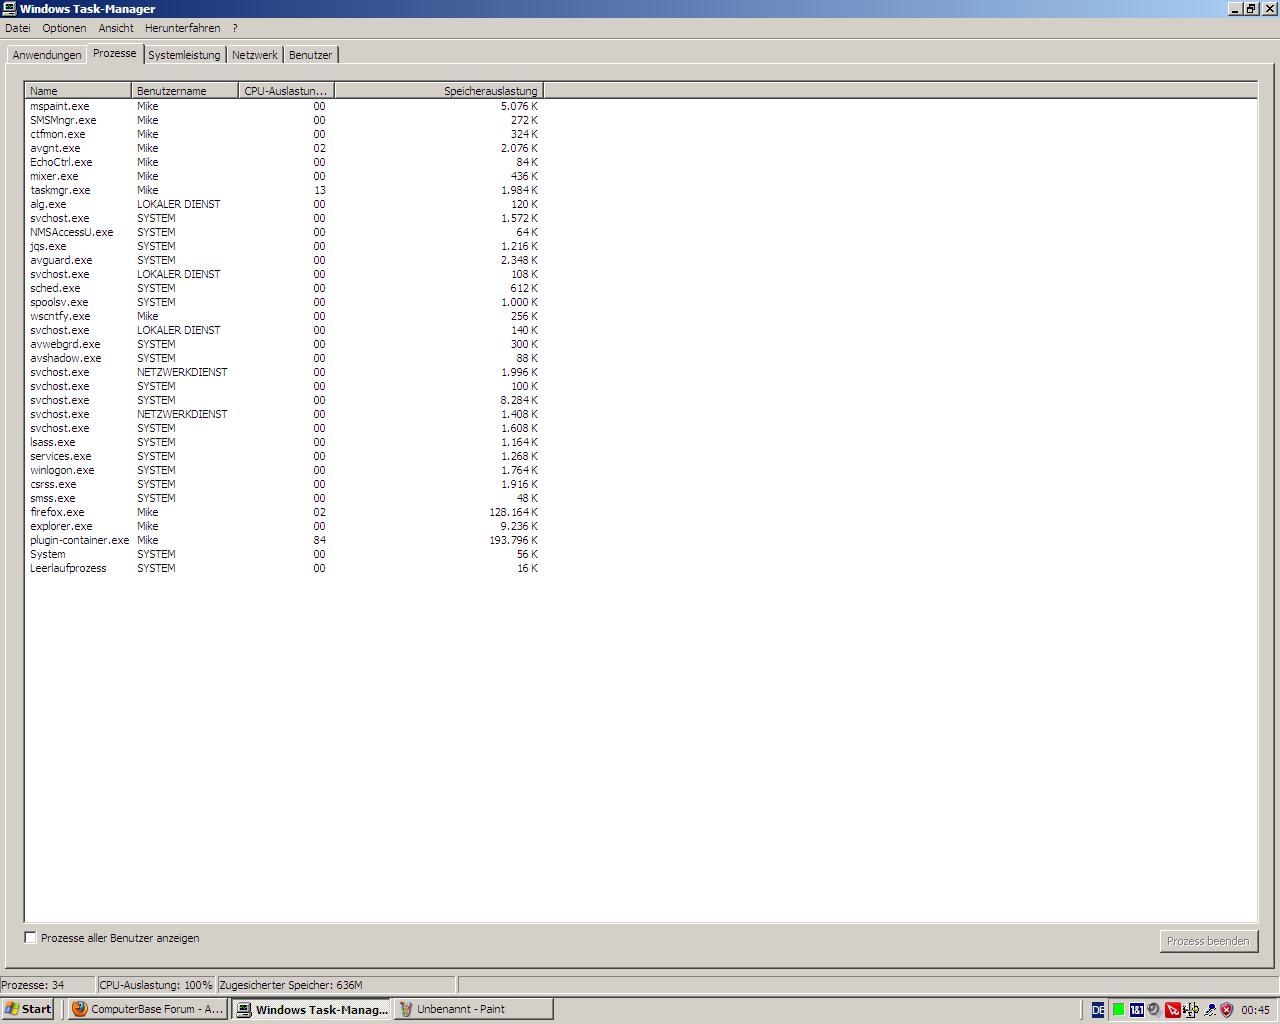Image resolution: width=1280 pixels, height=1024 pixels.
Task: Click the Task-Manager title bar icon
Action: click(9, 8)
